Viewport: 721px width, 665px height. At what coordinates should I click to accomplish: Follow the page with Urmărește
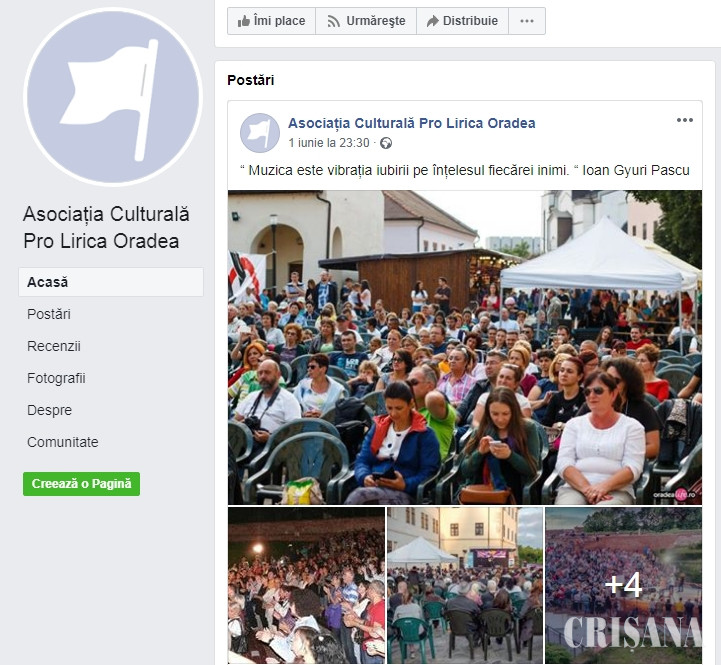click(x=366, y=21)
